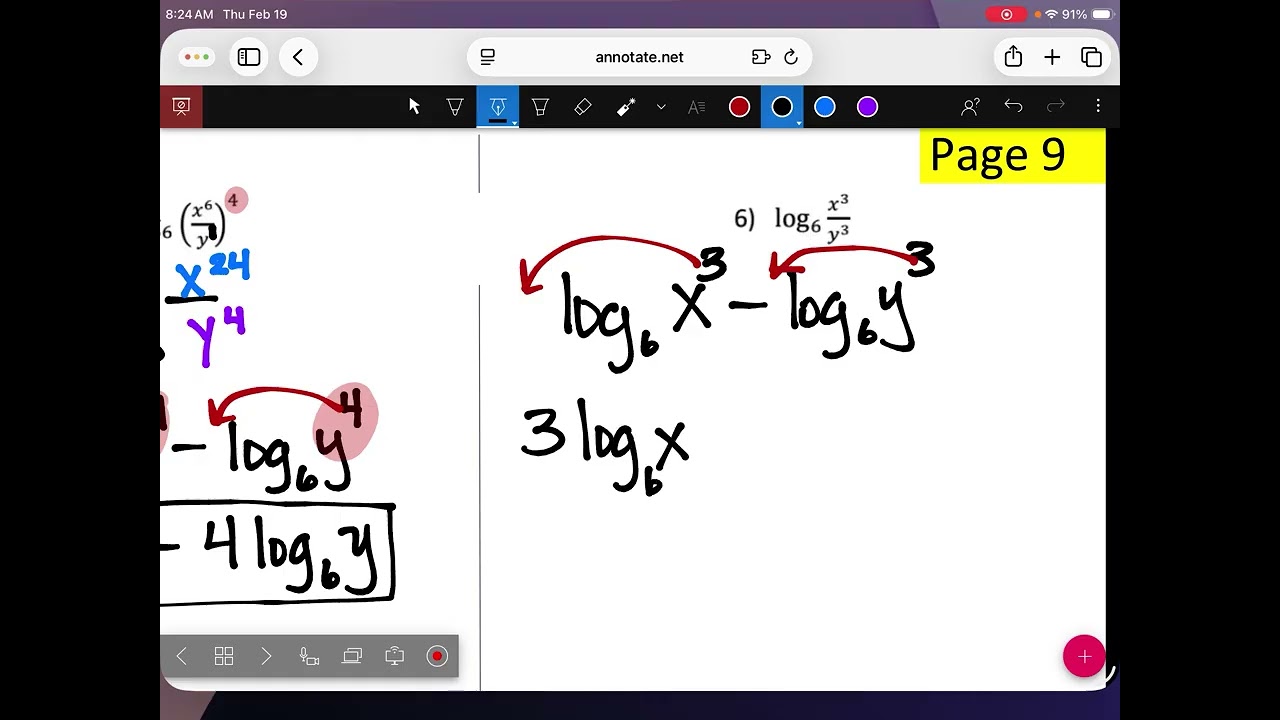Screen dimensions: 1280x720
Task: Choose the red pen color
Action: click(739, 107)
